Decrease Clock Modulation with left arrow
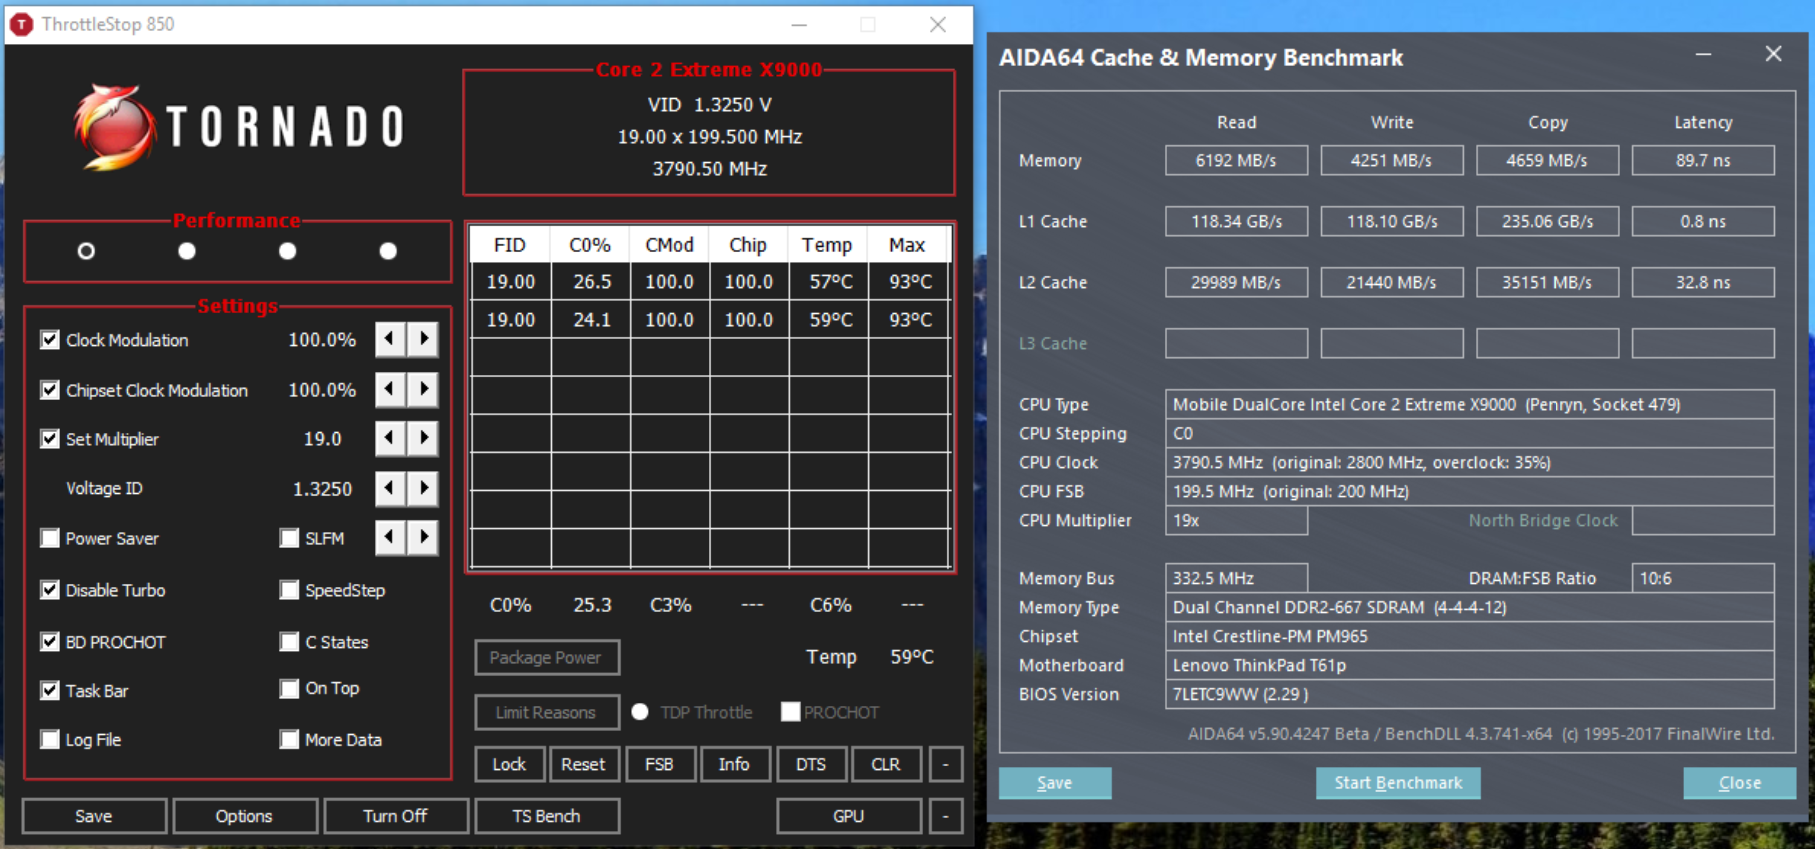 pos(390,340)
